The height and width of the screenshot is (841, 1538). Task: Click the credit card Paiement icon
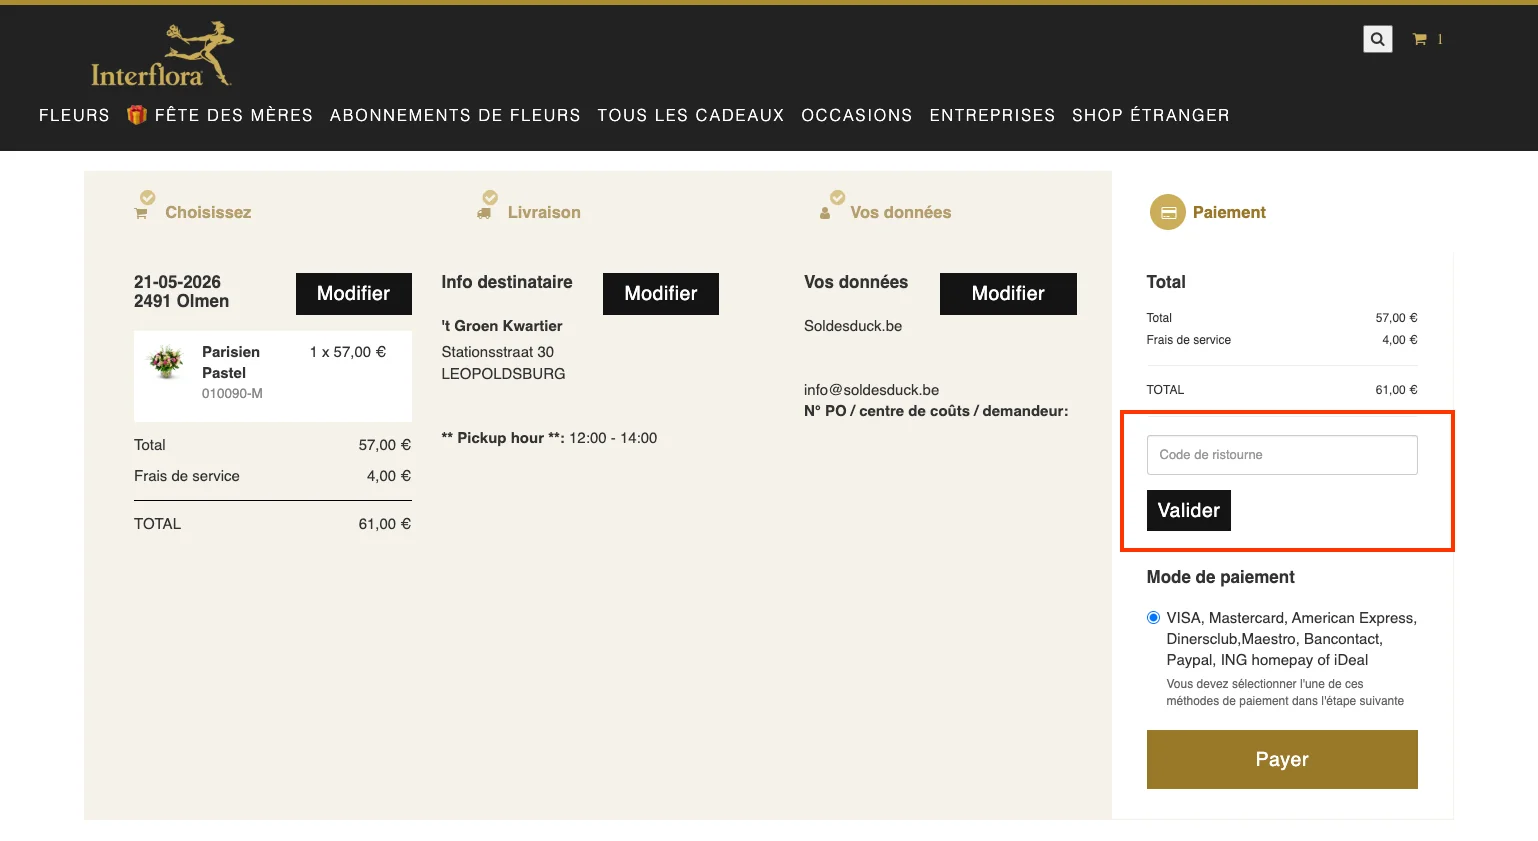[x=1167, y=212]
